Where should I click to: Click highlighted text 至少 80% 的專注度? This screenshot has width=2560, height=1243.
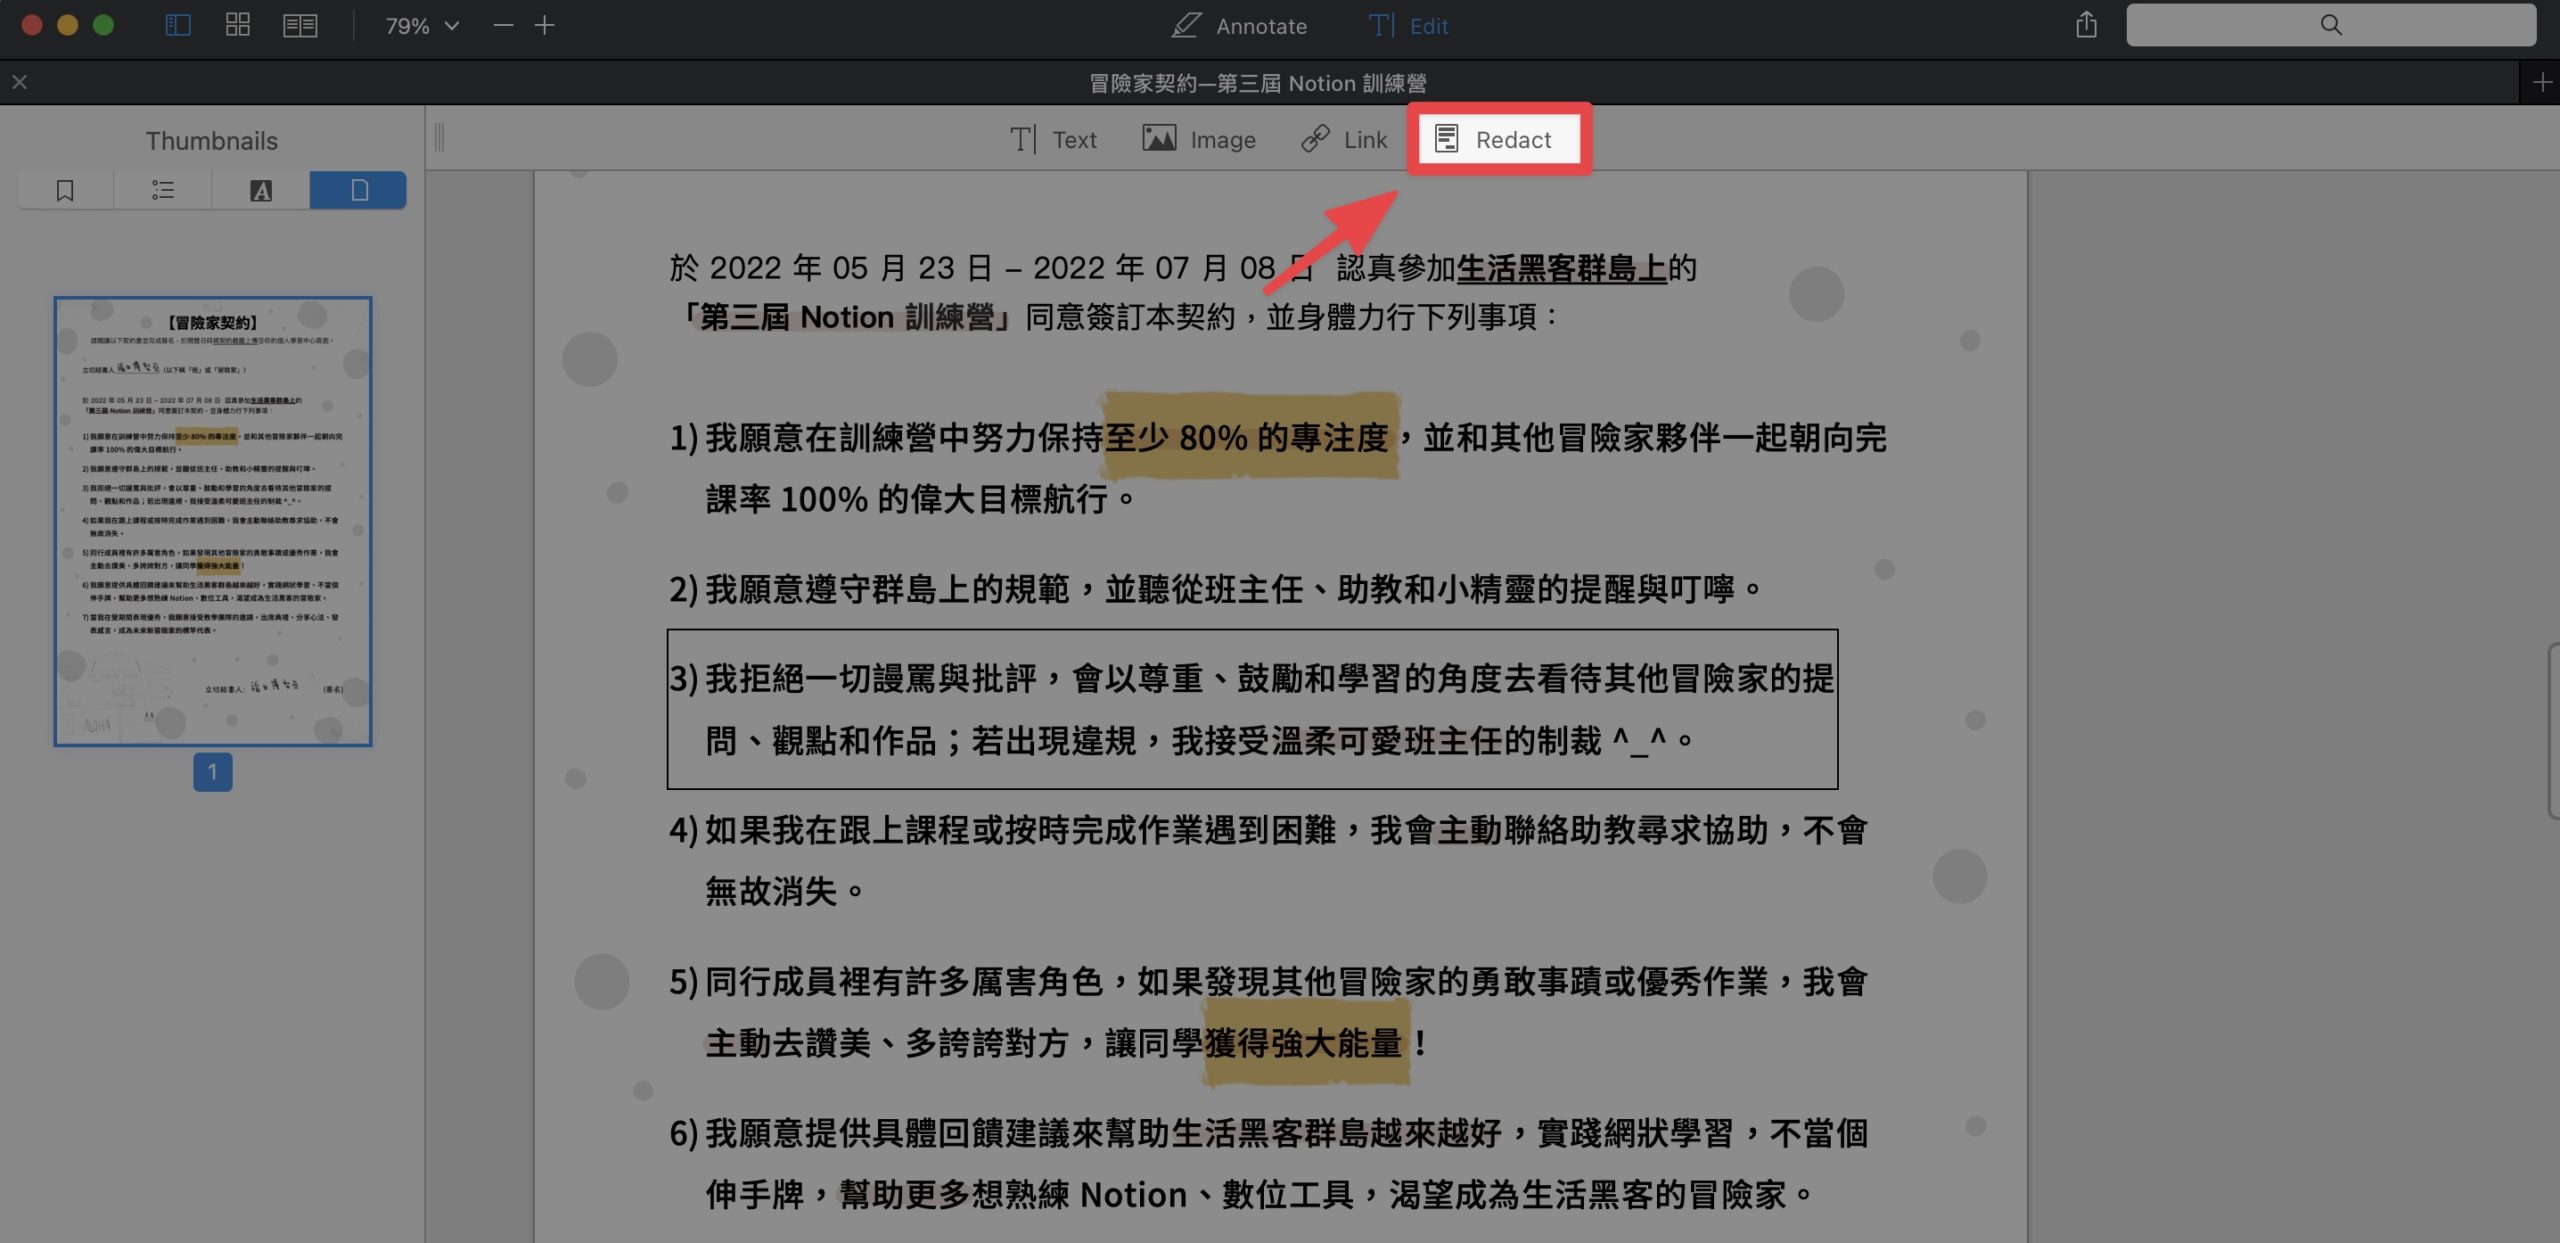pyautogui.click(x=1247, y=437)
